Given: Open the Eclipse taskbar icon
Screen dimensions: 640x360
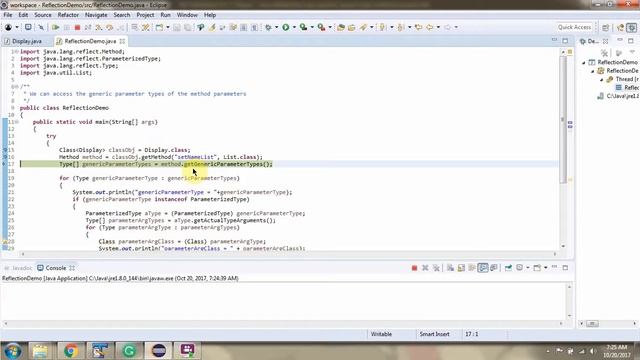Looking at the screenshot, I should (159, 351).
